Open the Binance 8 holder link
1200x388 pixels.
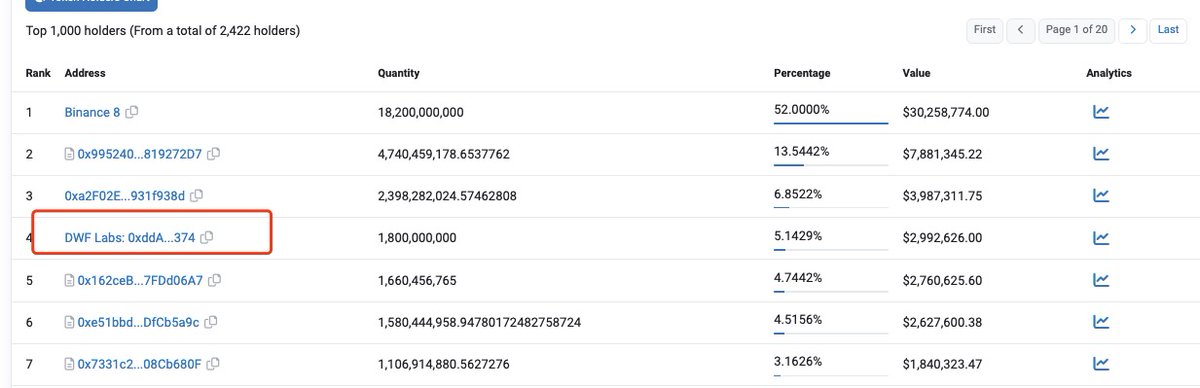(x=92, y=112)
